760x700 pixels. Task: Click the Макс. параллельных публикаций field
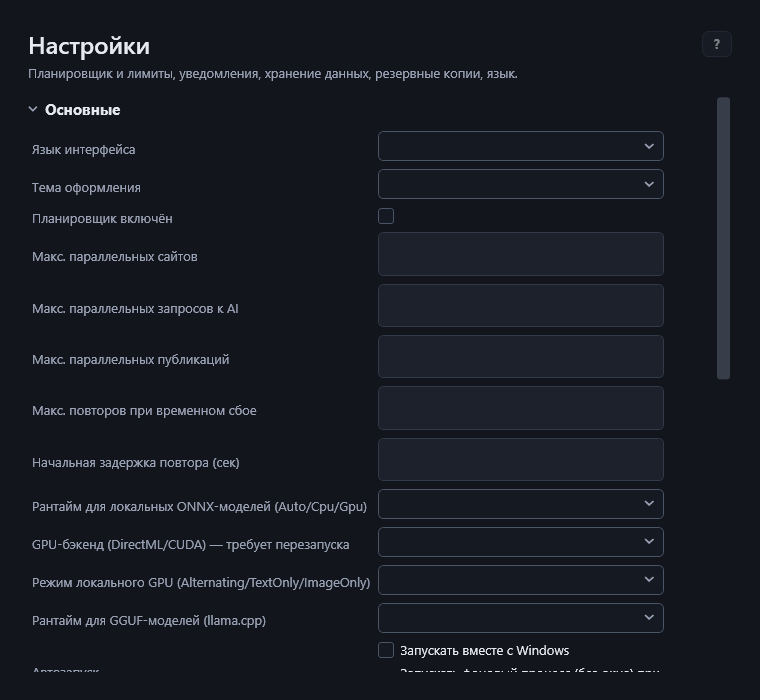point(521,356)
